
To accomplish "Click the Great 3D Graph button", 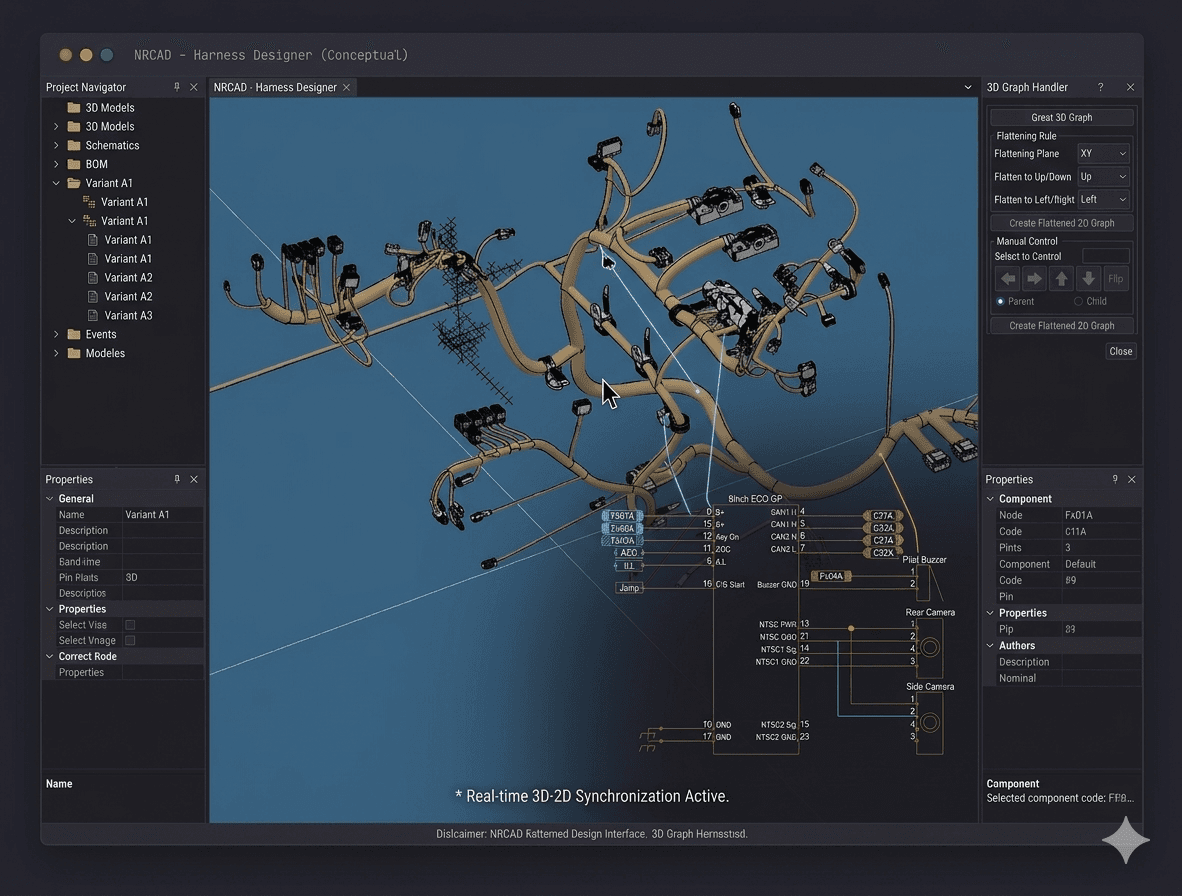I will [1061, 117].
